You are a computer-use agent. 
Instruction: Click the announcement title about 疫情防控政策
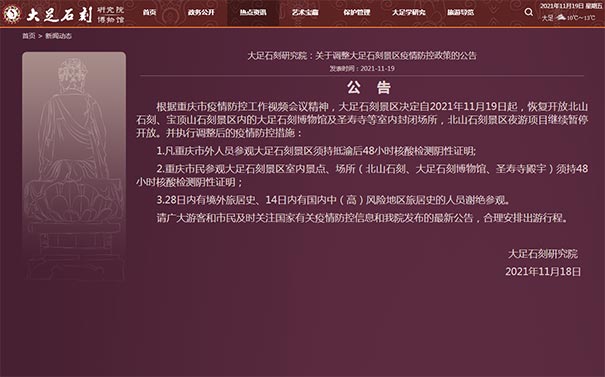(362, 56)
